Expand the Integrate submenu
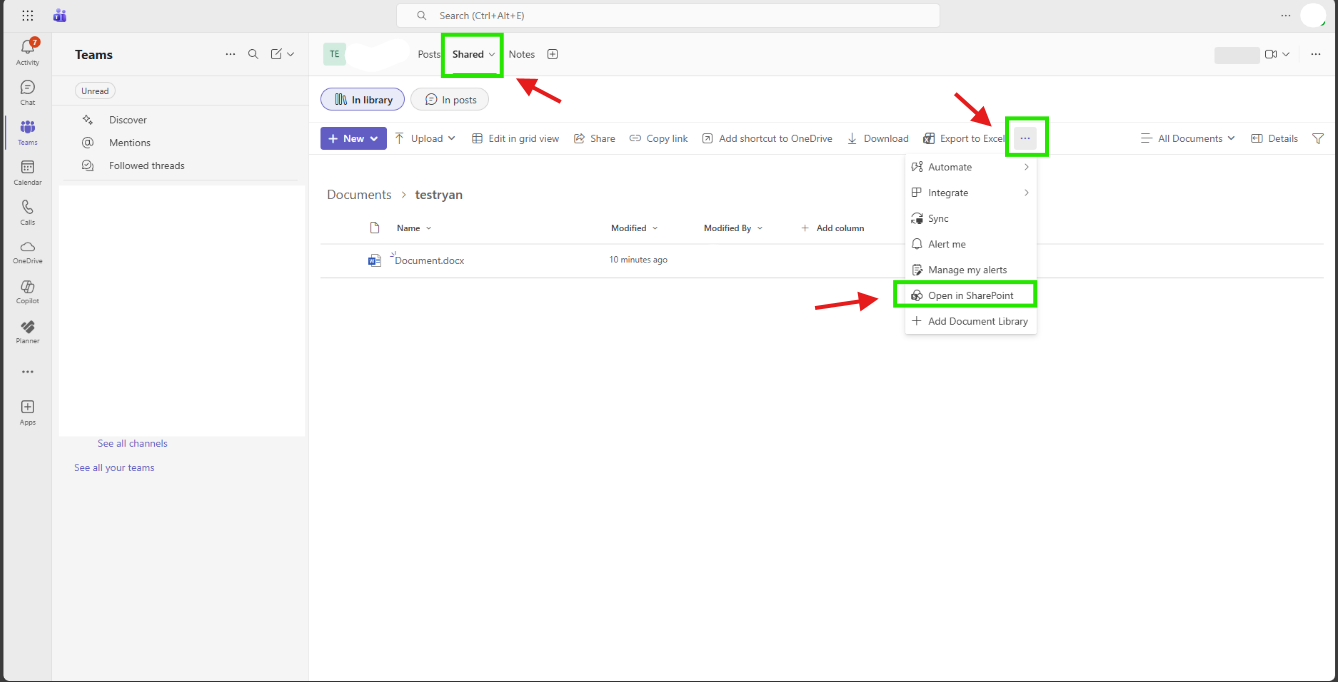 coord(971,193)
